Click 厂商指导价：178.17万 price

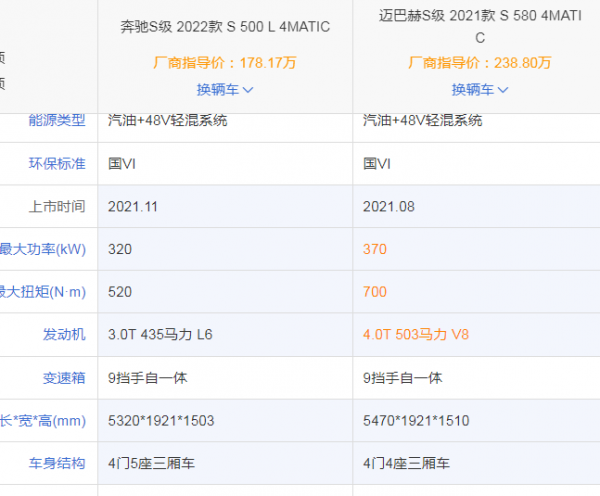[x=225, y=63]
